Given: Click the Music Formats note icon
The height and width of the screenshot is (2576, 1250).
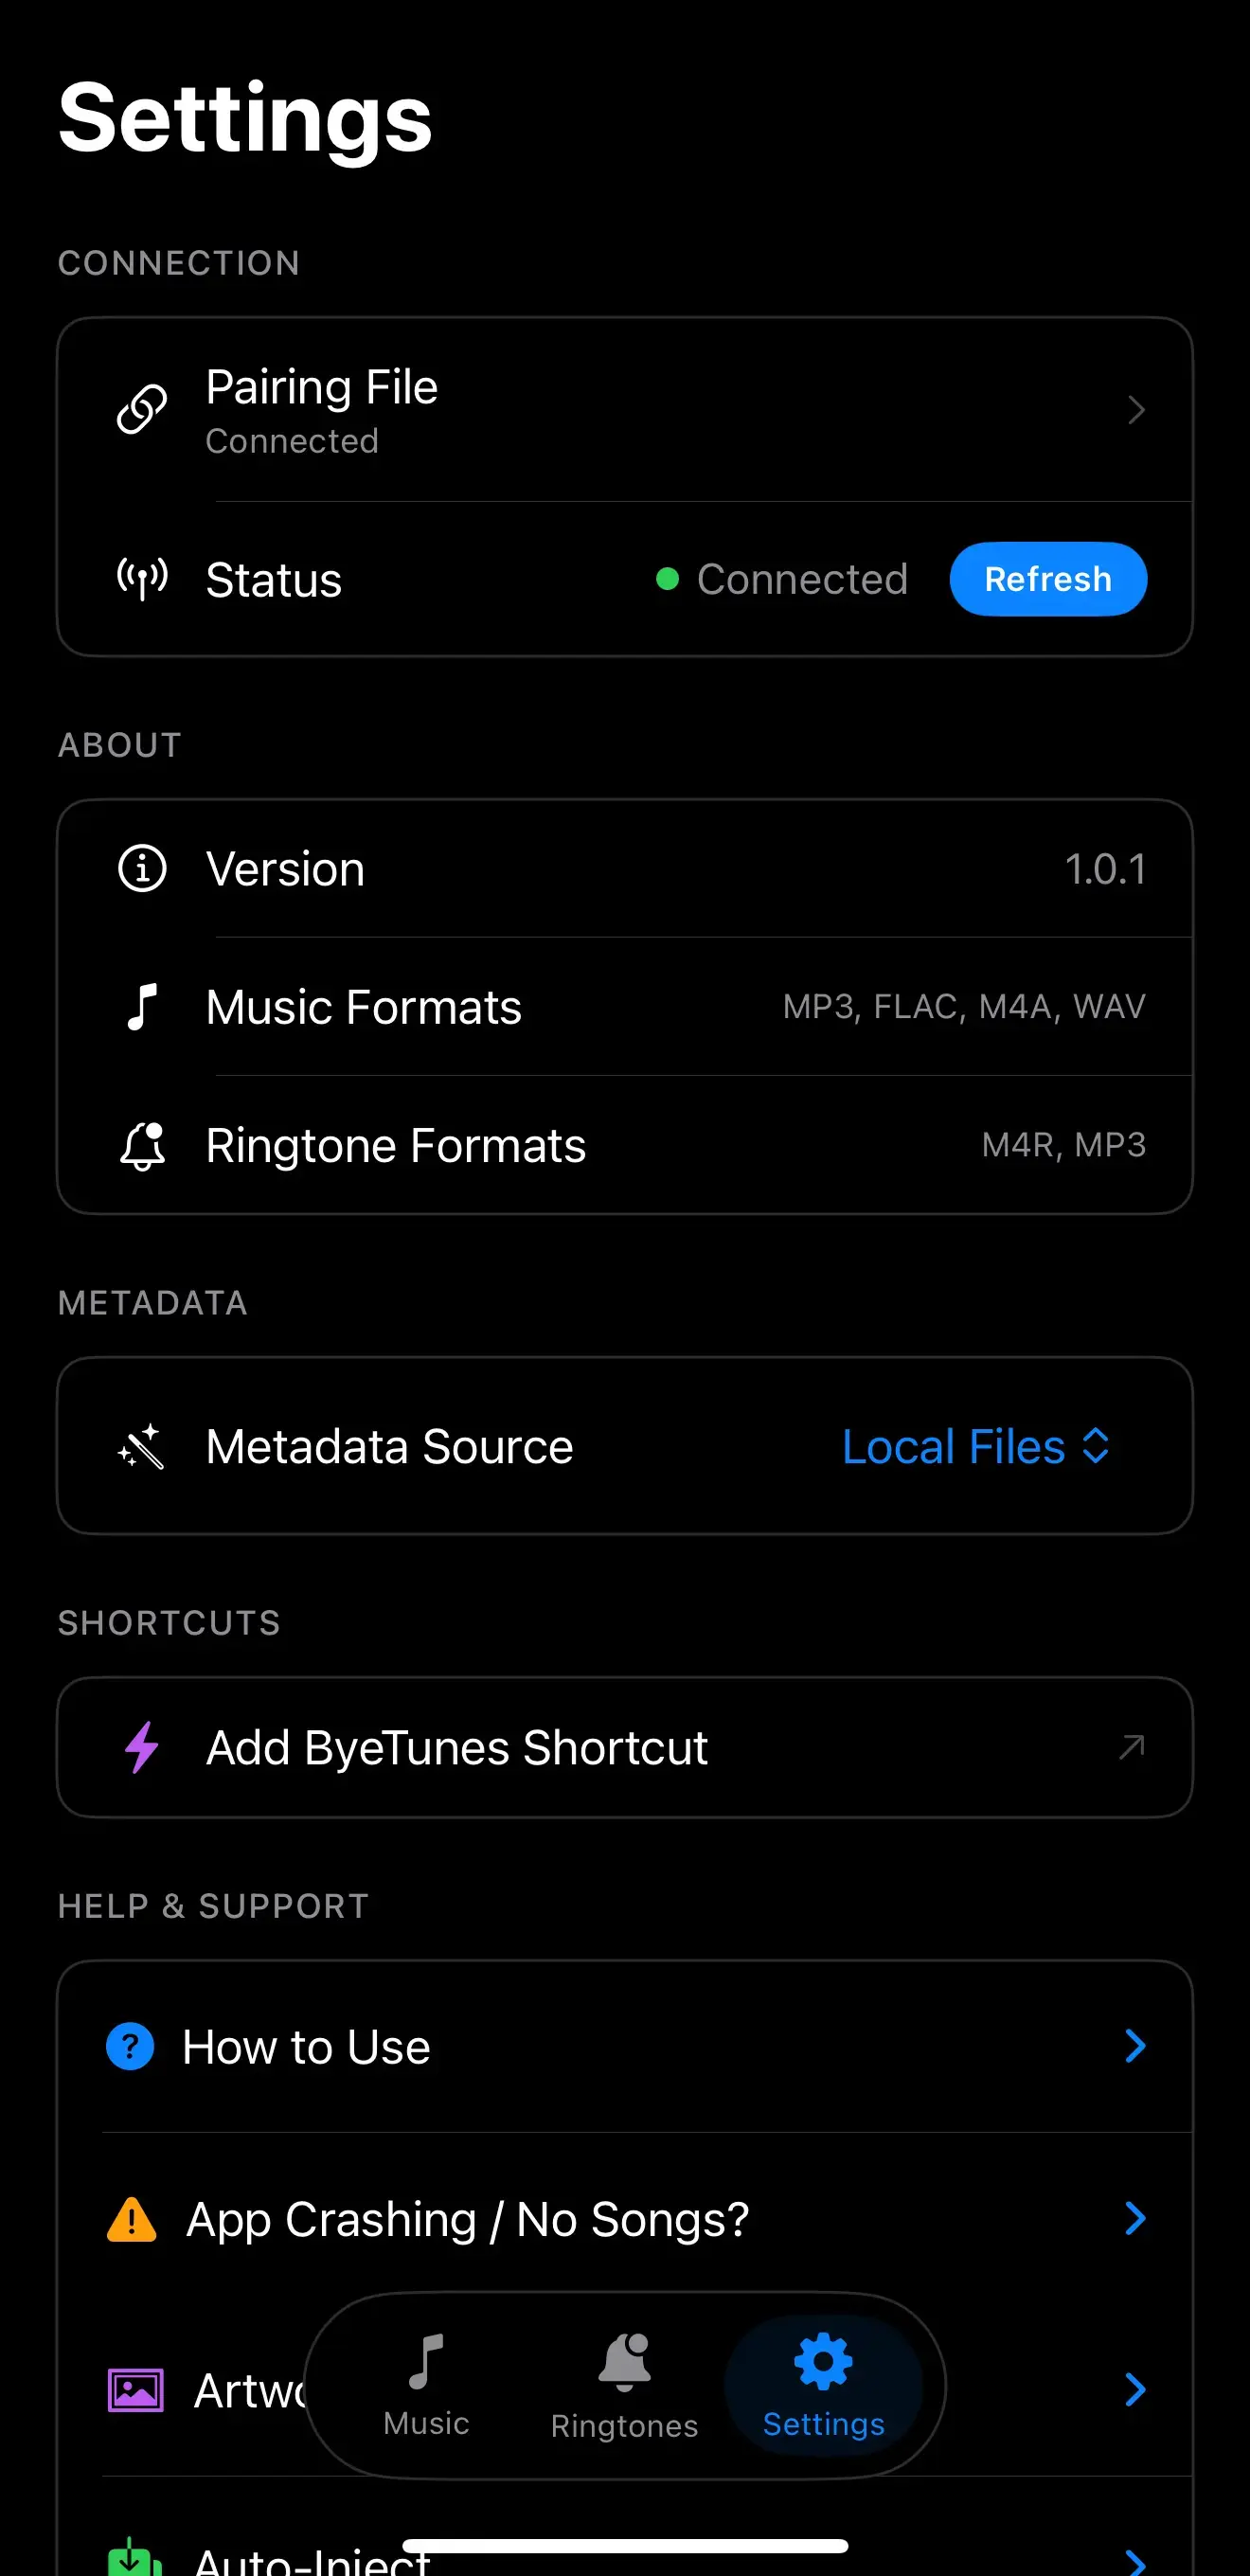Looking at the screenshot, I should tap(142, 1006).
